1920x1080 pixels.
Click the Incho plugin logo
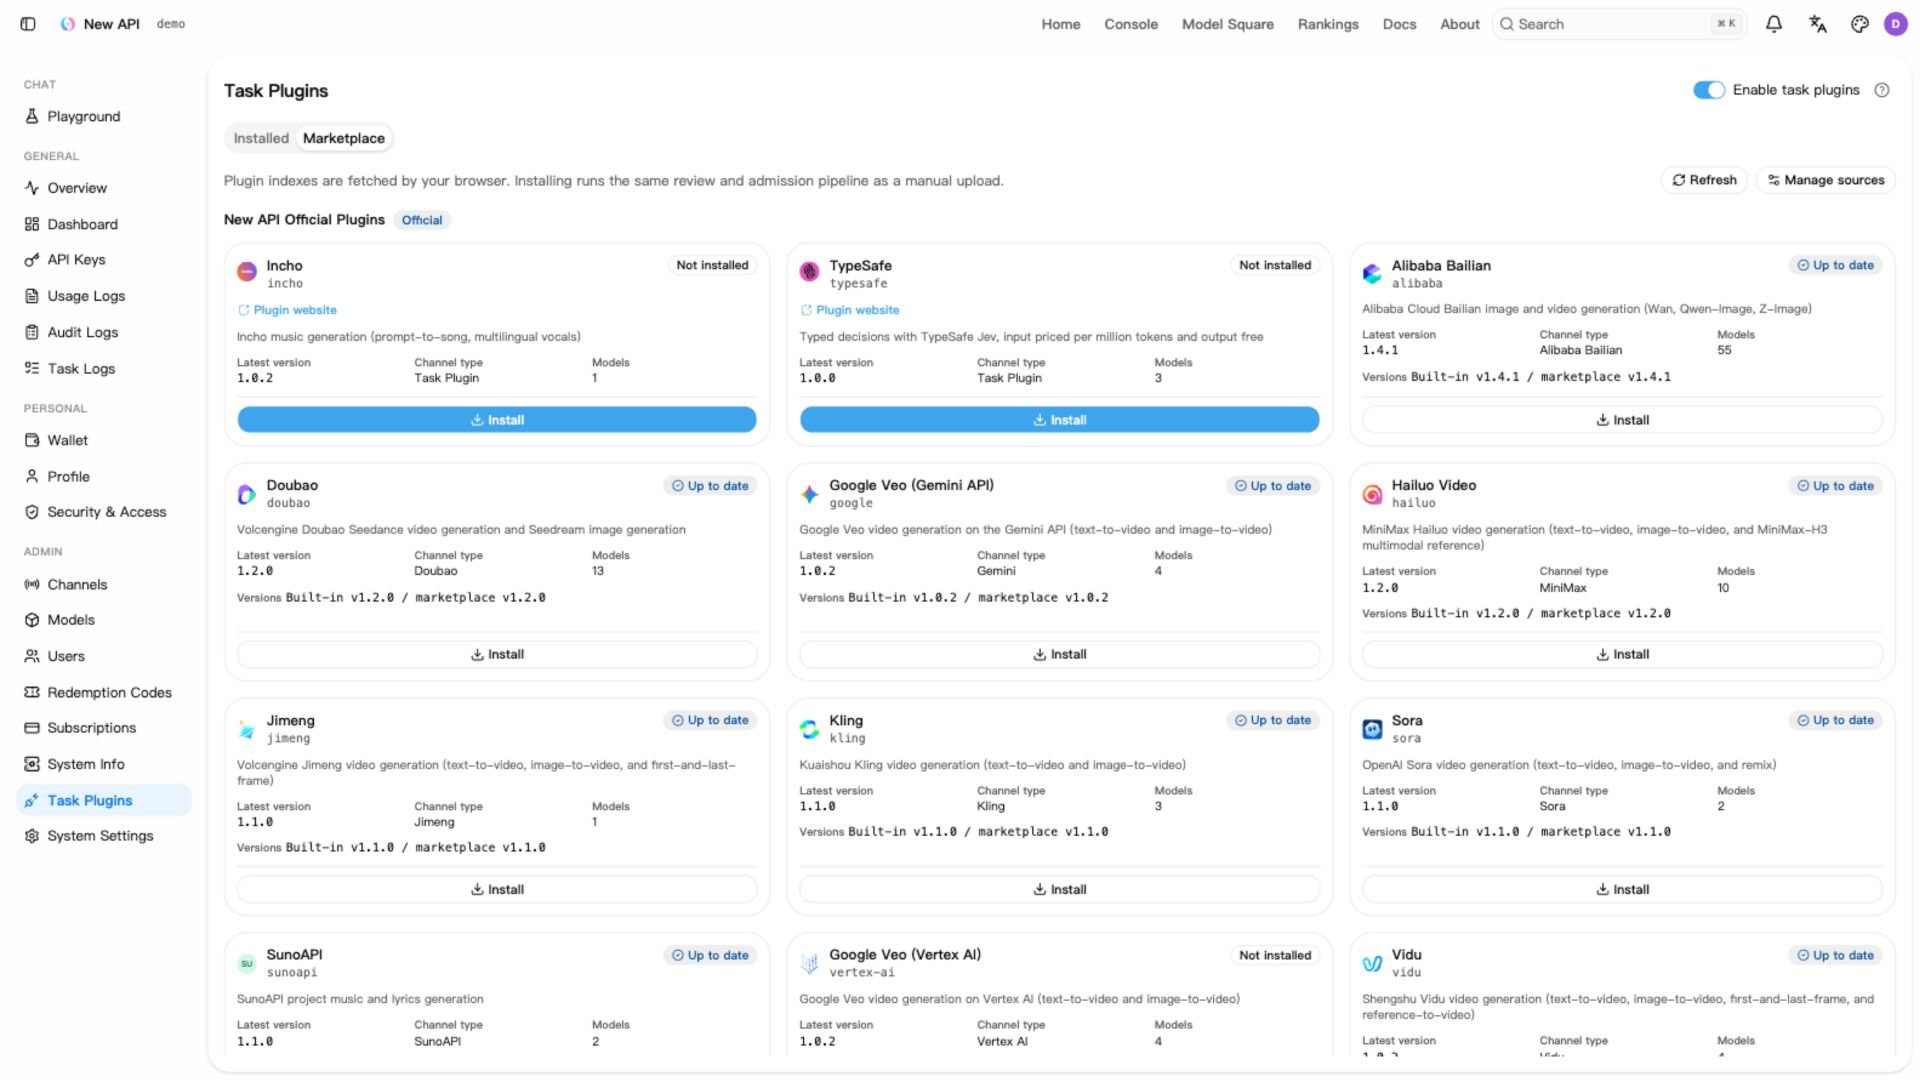[x=247, y=272]
